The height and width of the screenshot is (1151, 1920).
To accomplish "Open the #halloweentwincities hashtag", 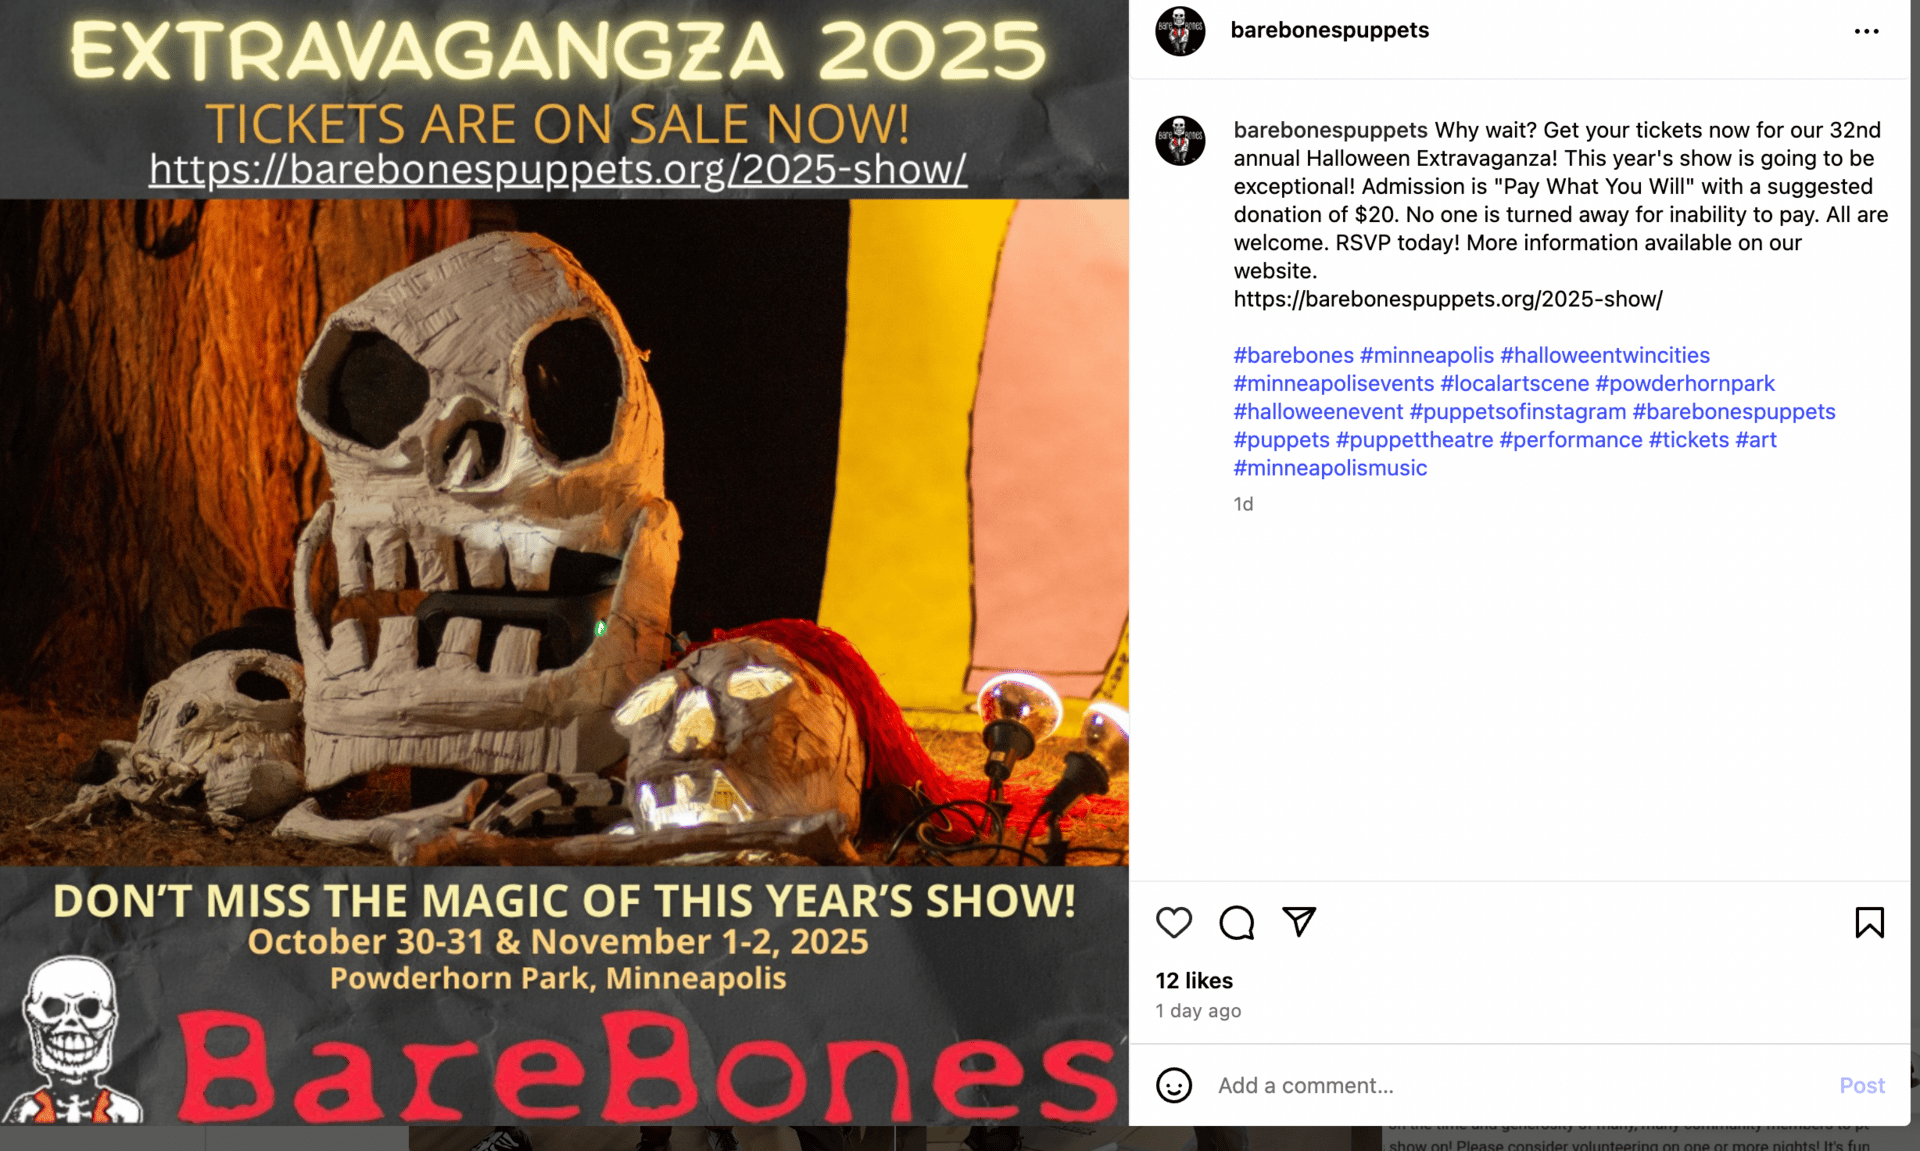I will [1605, 355].
